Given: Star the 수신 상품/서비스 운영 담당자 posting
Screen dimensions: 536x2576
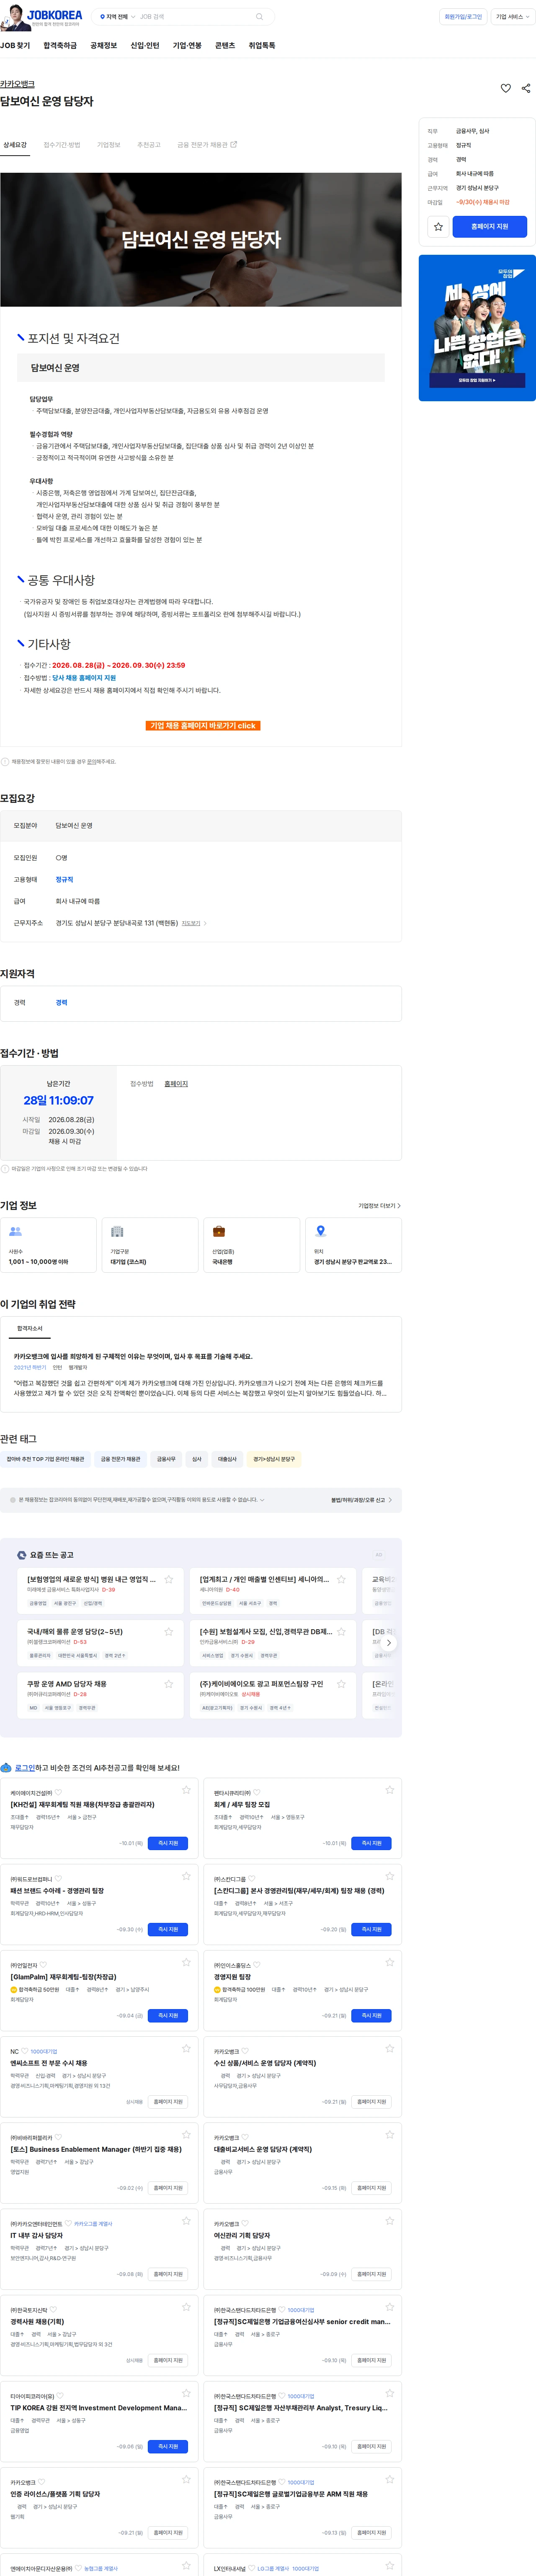Looking at the screenshot, I should point(390,2048).
